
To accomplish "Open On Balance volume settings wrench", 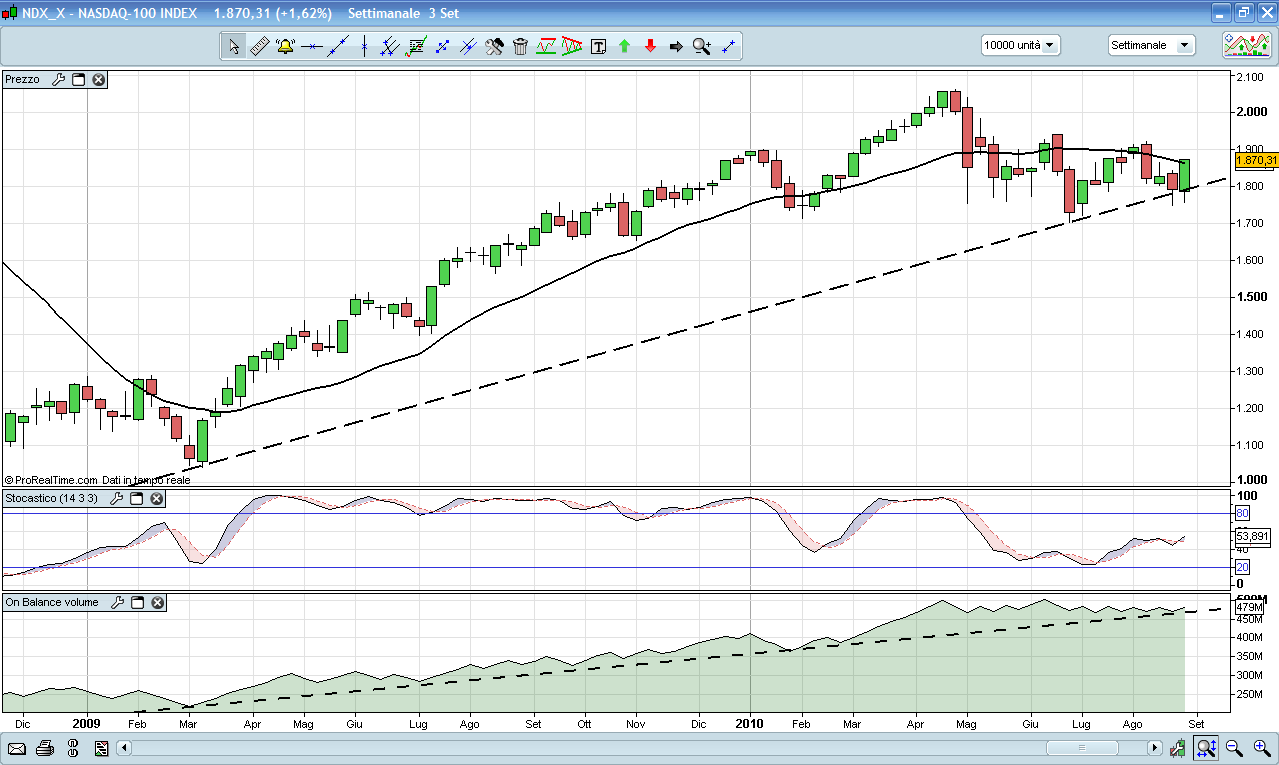I will 117,602.
